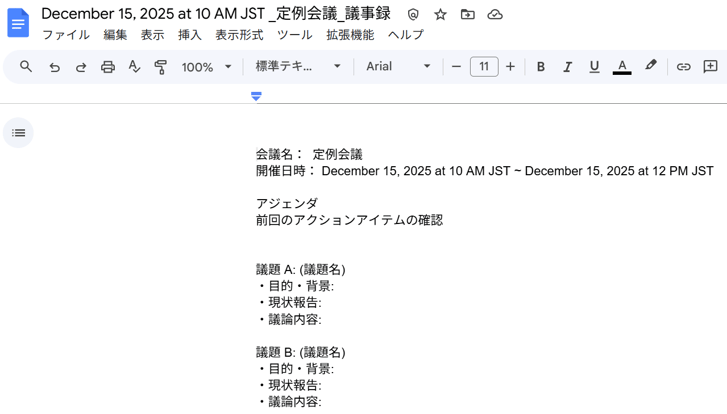Screen dimensions: 727x414
Task: Click the font size field
Action: (x=484, y=67)
